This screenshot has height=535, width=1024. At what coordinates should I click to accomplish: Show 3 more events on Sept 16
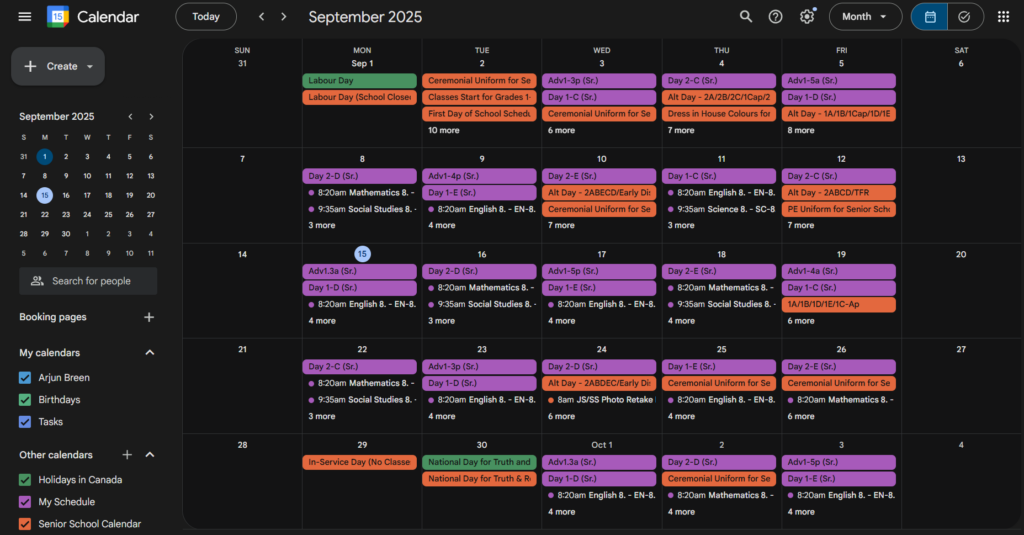click(x=441, y=321)
